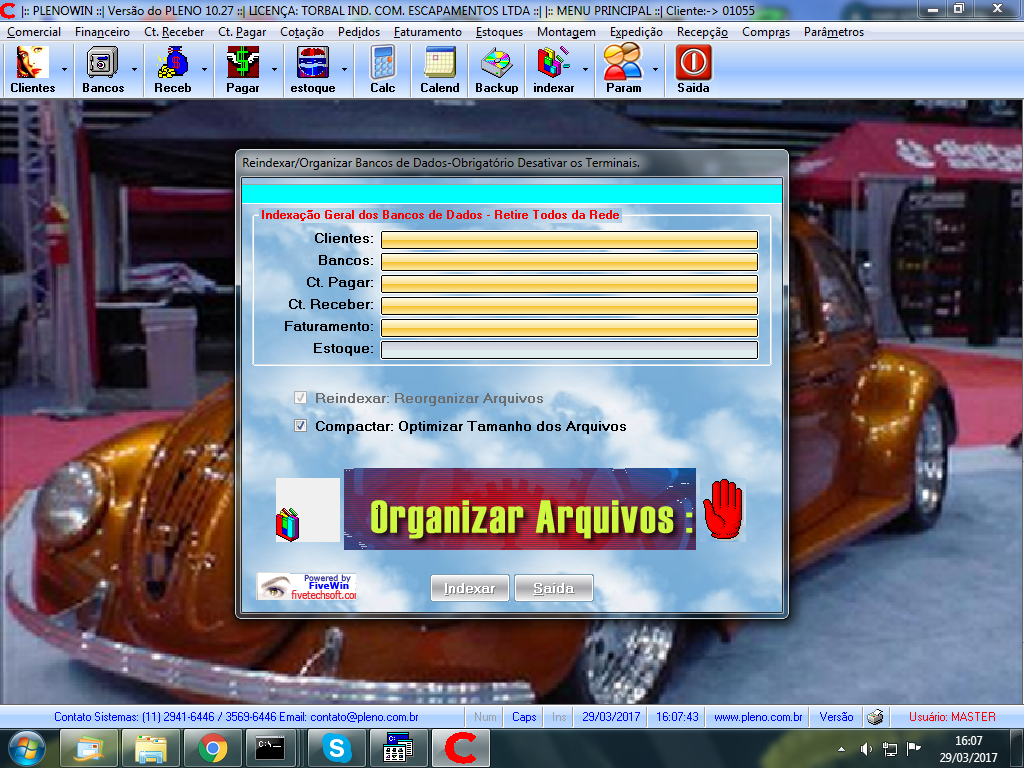The width and height of the screenshot is (1024, 768).
Task: Click the Saída exit icon in toolbar
Action: (x=692, y=69)
